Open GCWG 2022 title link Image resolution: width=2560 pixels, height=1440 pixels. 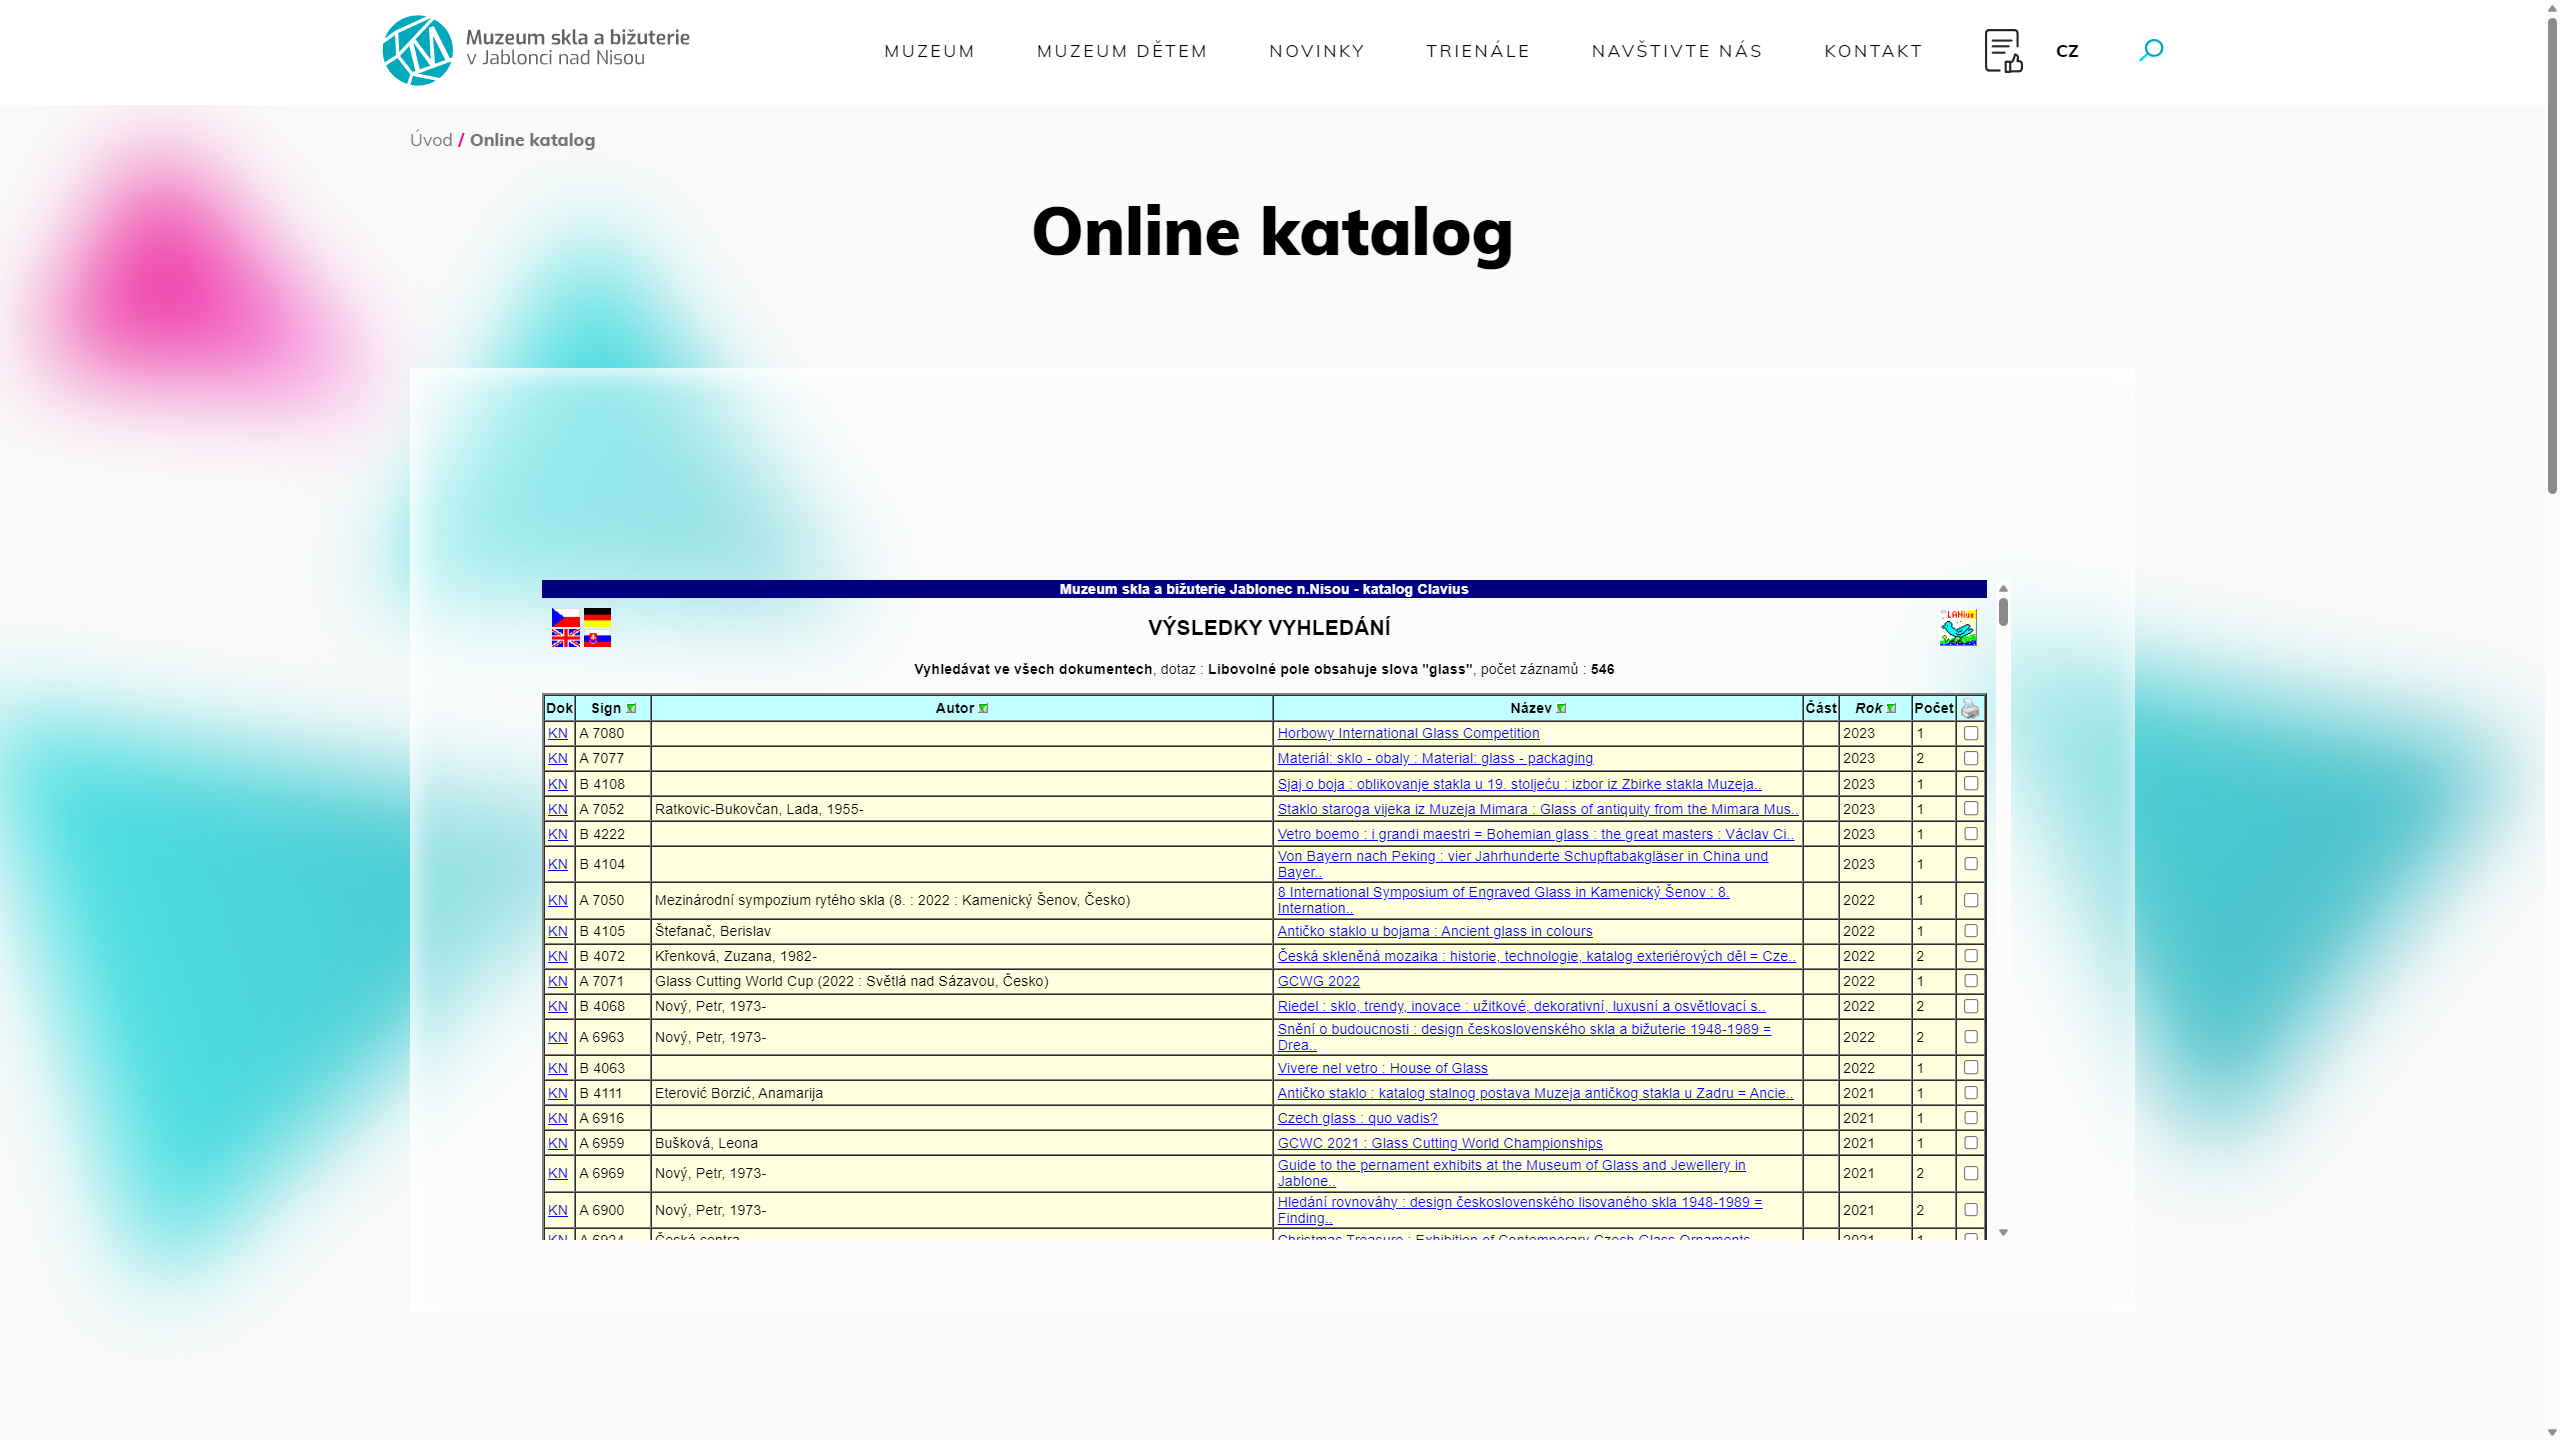click(1318, 981)
